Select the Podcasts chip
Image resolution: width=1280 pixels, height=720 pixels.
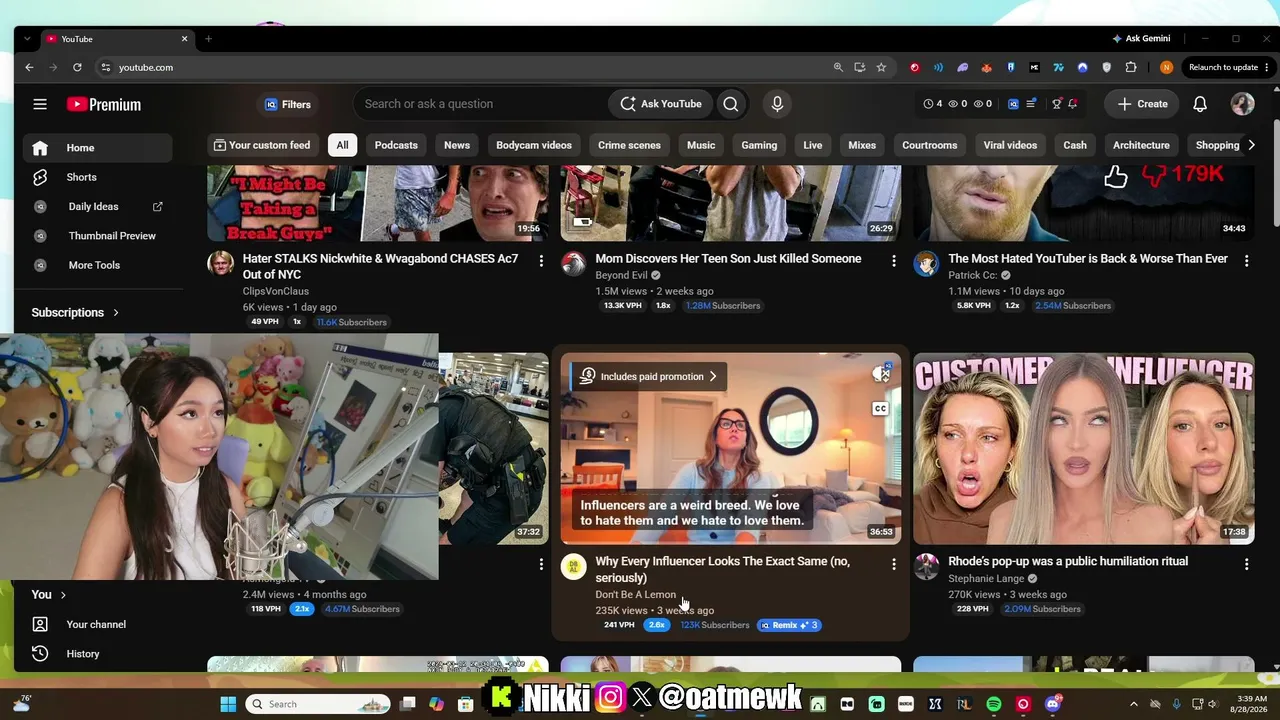pos(396,145)
